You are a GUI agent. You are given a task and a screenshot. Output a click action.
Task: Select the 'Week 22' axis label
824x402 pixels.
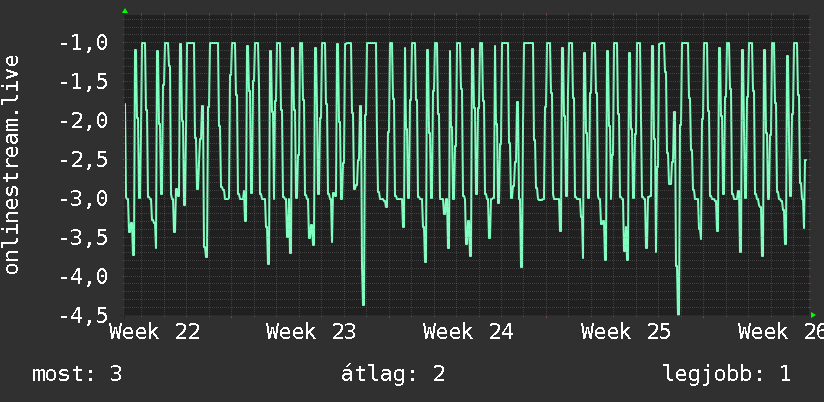pyautogui.click(x=154, y=332)
